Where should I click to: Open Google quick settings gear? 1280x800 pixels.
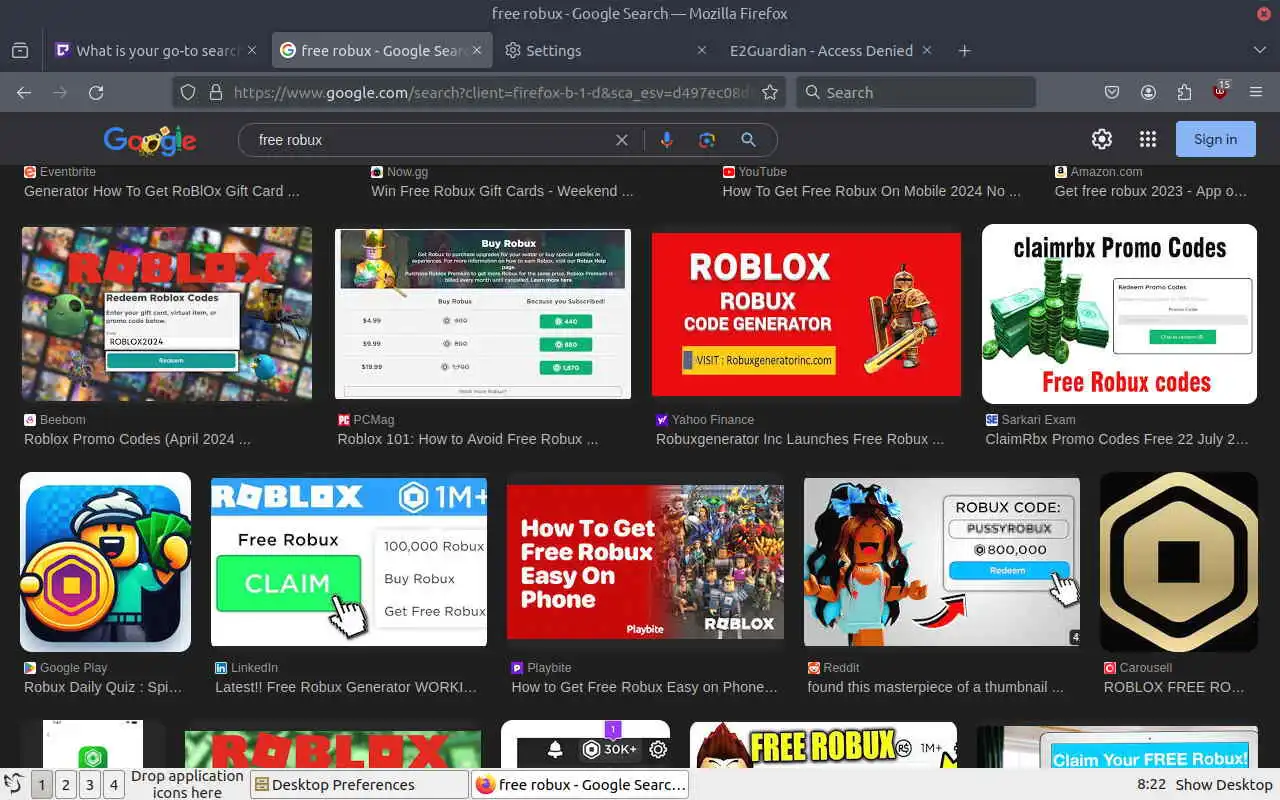tap(1102, 139)
